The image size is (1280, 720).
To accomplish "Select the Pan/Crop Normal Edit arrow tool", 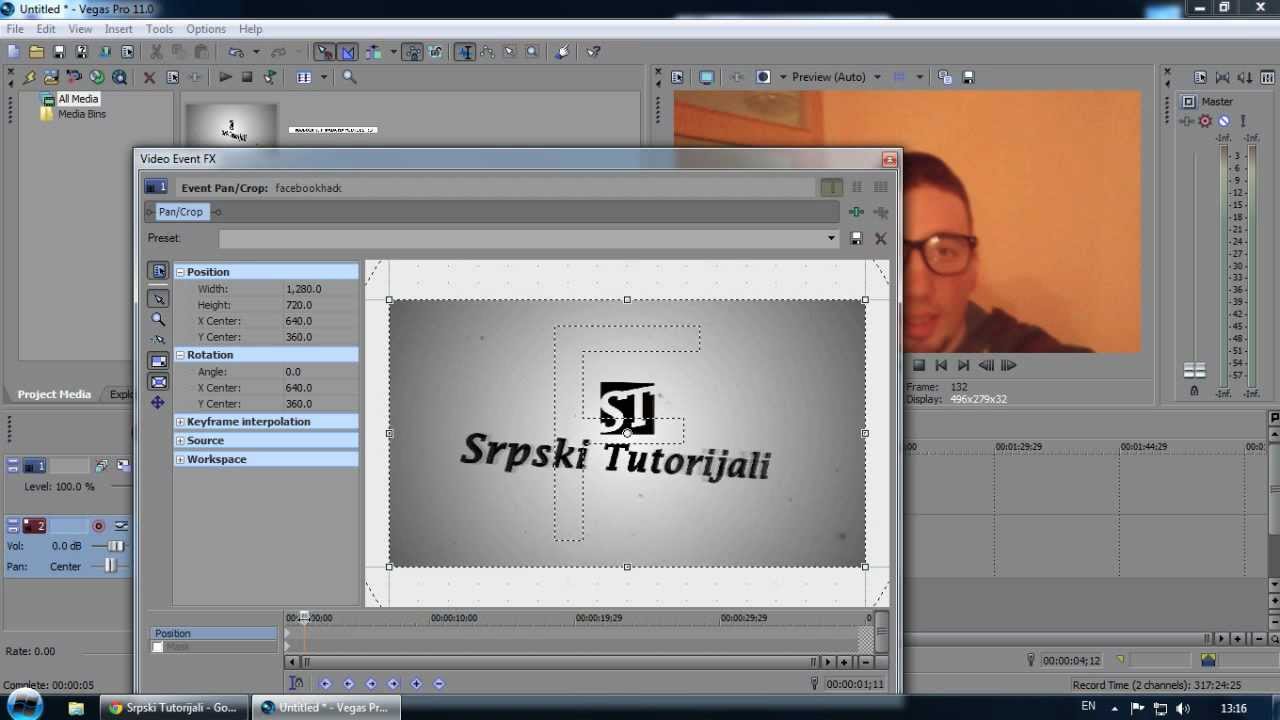I will tap(158, 298).
